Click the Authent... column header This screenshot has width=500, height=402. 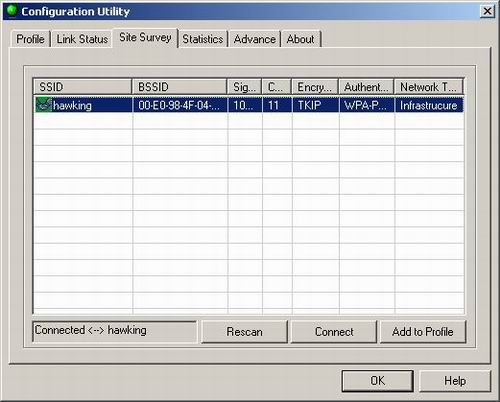point(366,87)
